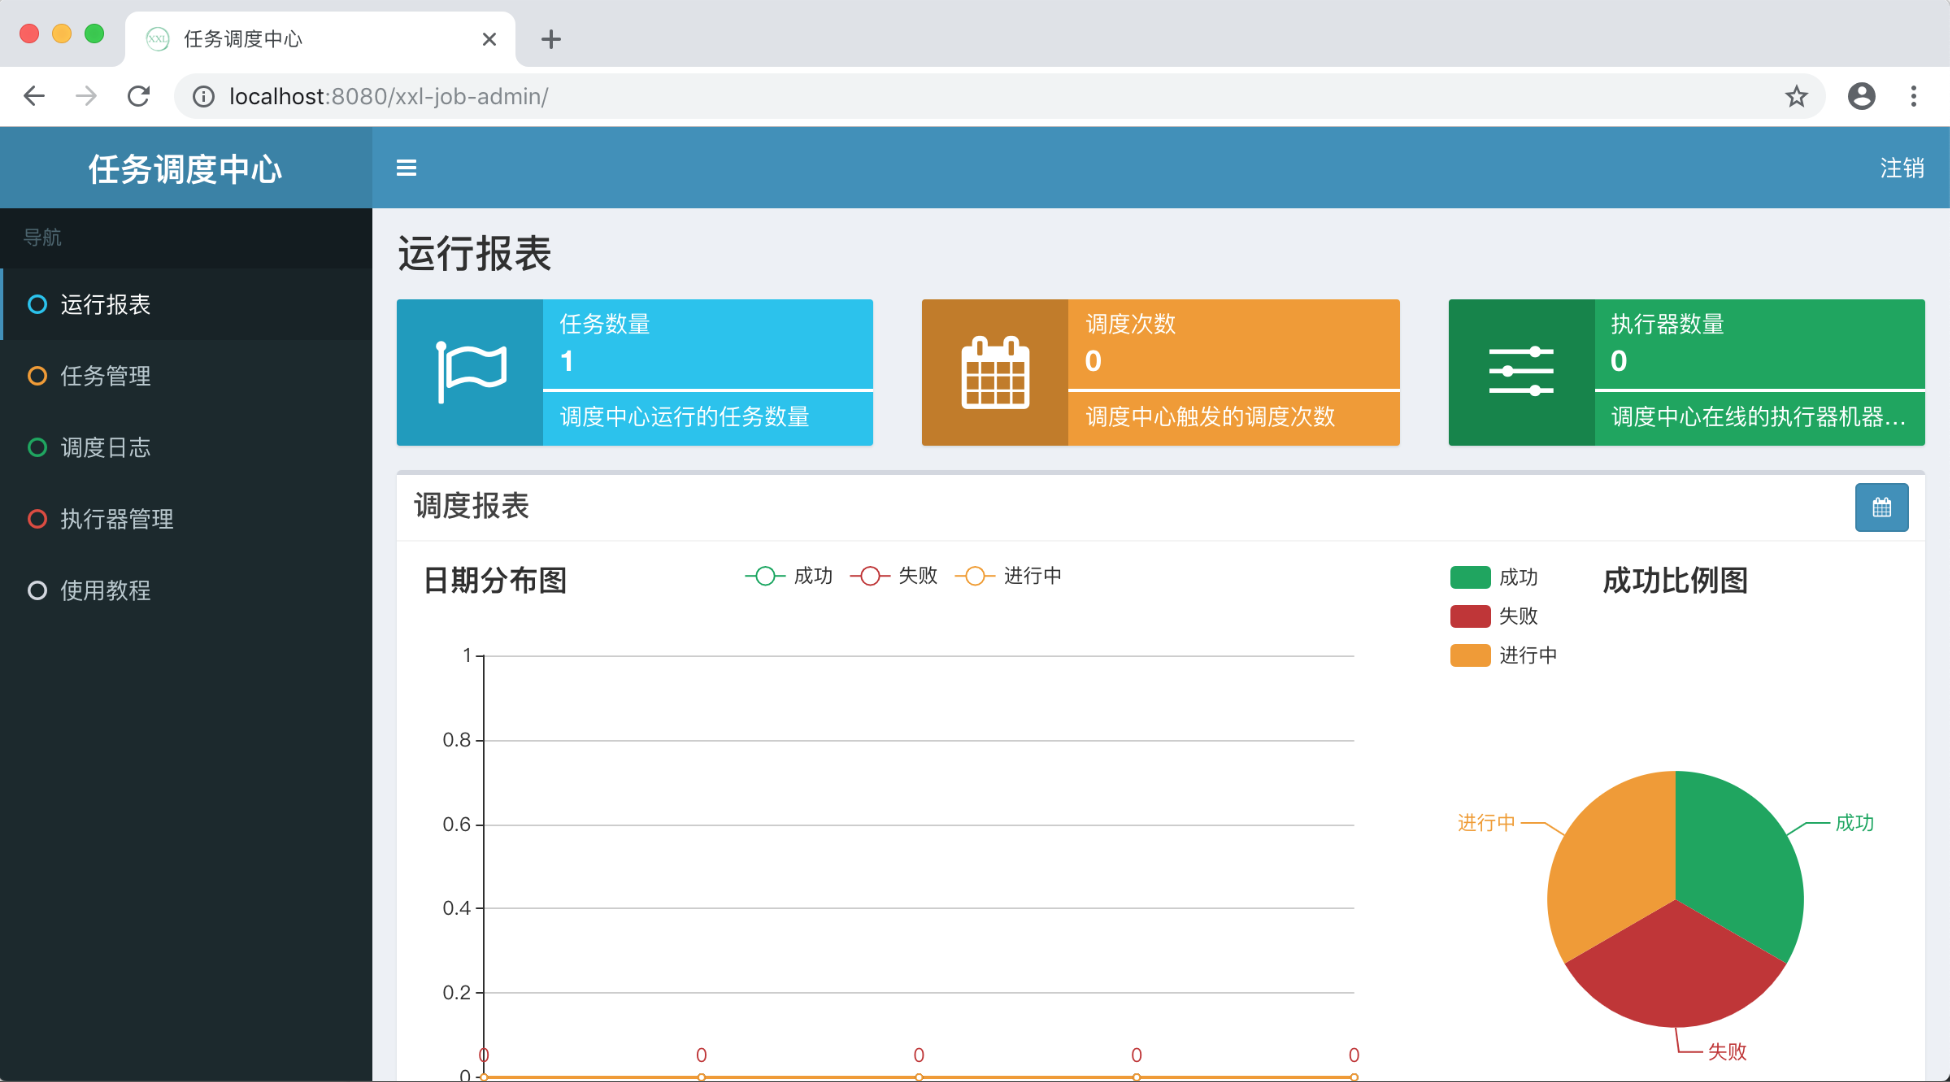Open the 使用教程 tutorial link
Viewport: 1950px width, 1082px height.
[105, 591]
